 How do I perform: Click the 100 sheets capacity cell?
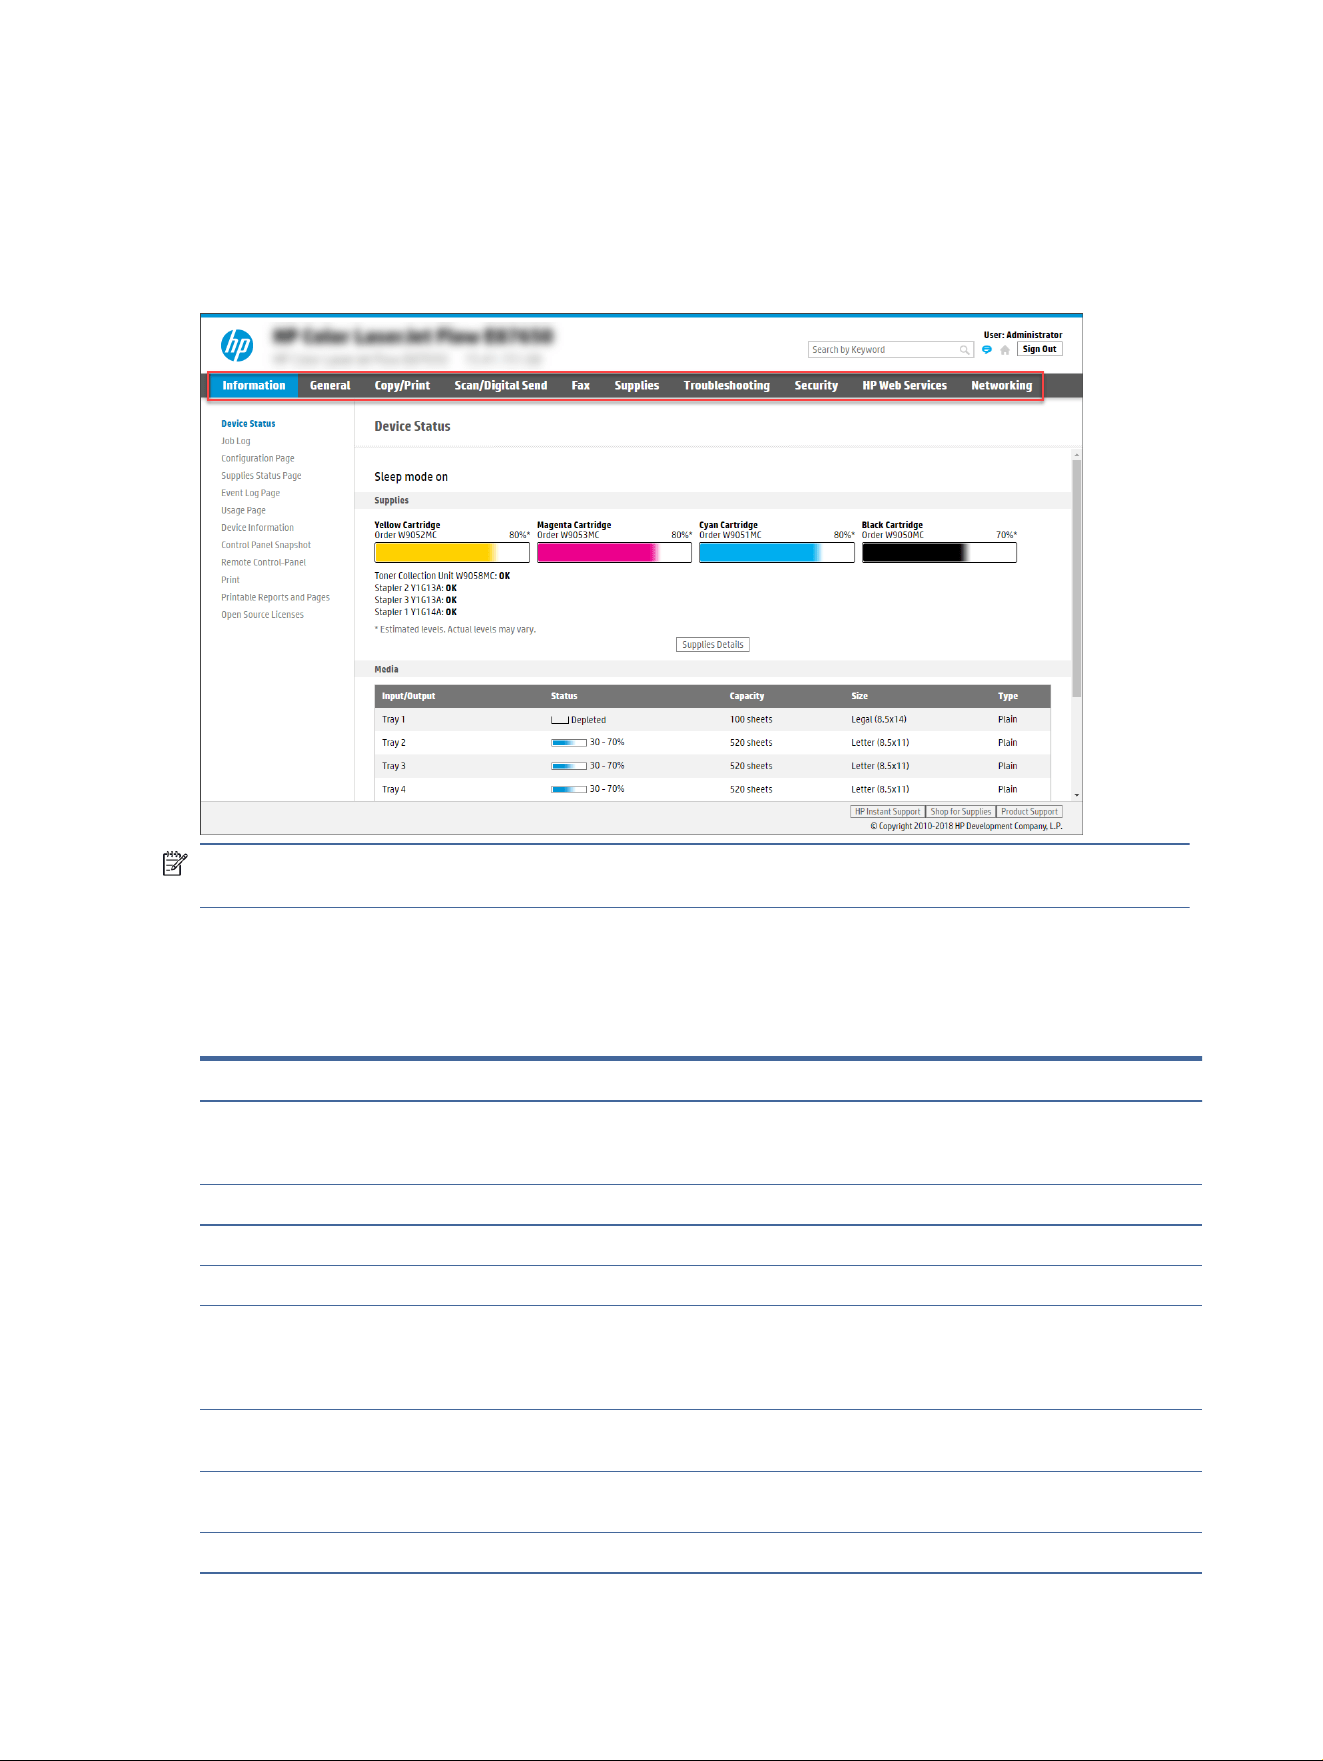pos(751,720)
